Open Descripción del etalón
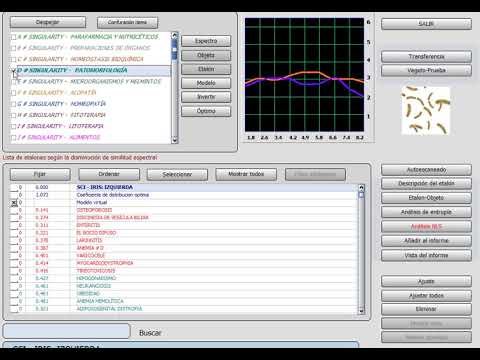 coord(426,184)
